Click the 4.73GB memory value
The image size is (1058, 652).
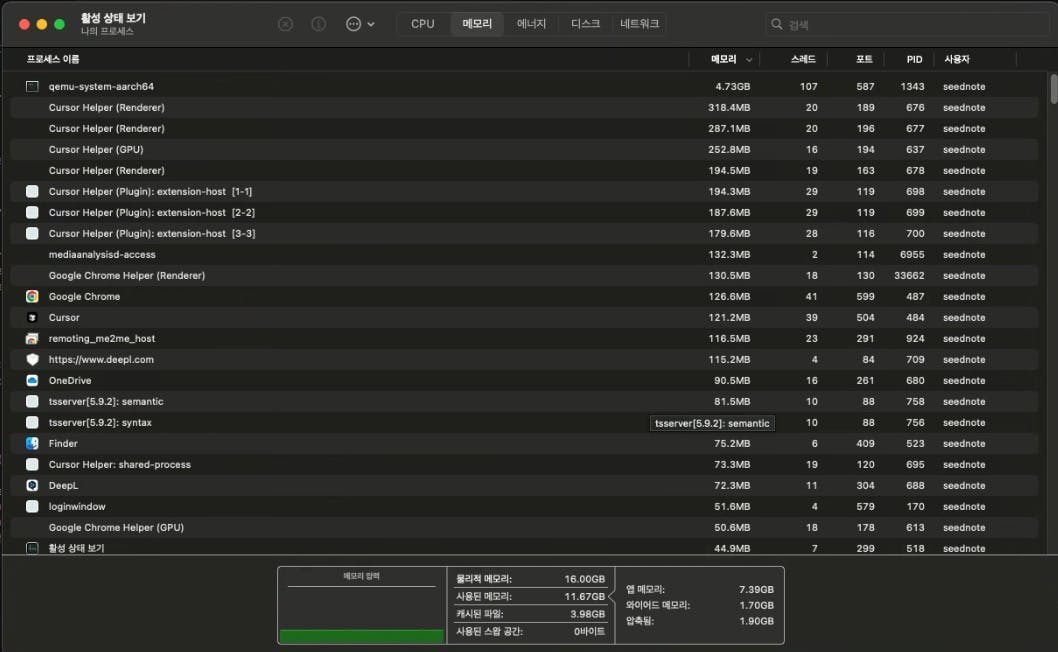click(733, 86)
